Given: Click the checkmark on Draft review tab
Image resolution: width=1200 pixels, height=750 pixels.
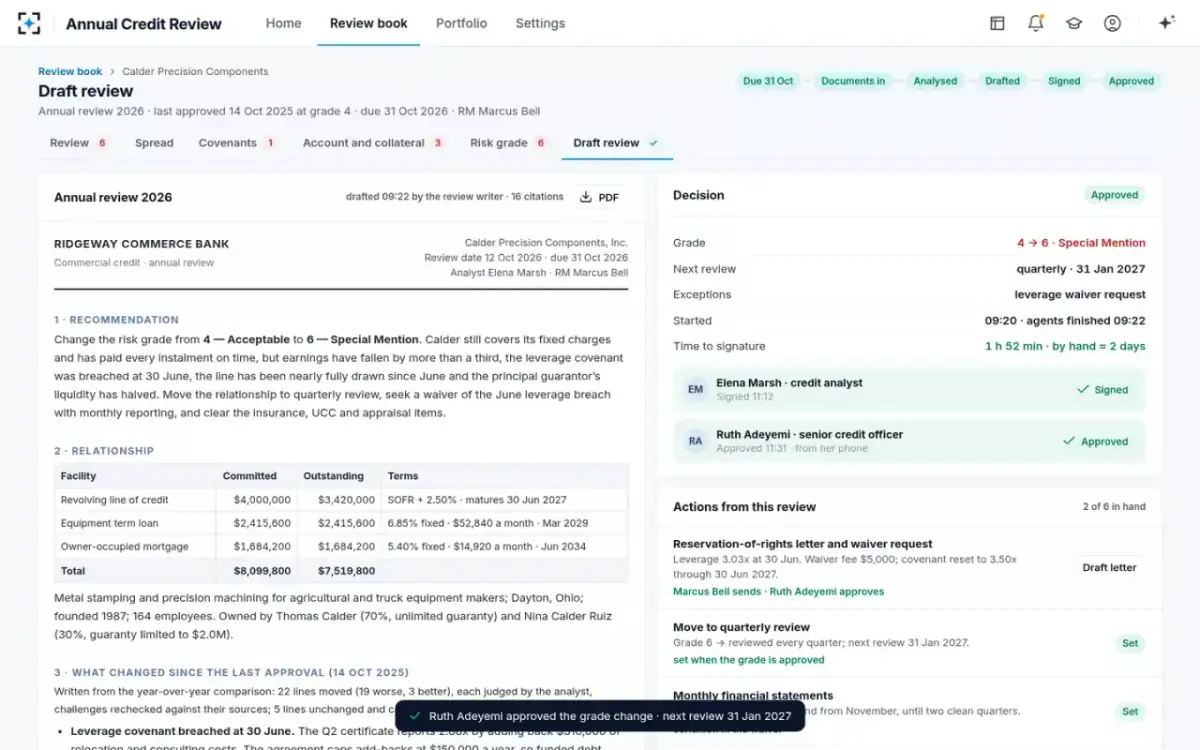Looking at the screenshot, I should (x=653, y=143).
